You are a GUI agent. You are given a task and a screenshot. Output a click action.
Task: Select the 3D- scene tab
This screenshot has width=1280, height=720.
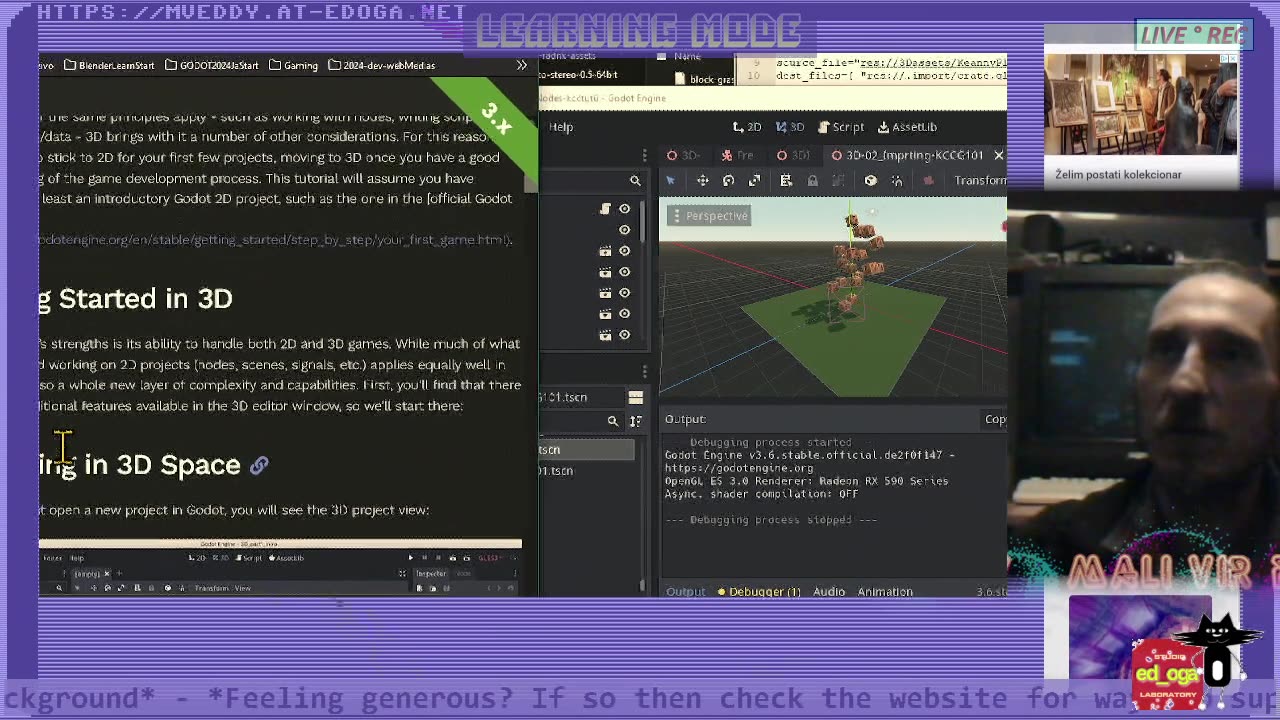coord(683,155)
